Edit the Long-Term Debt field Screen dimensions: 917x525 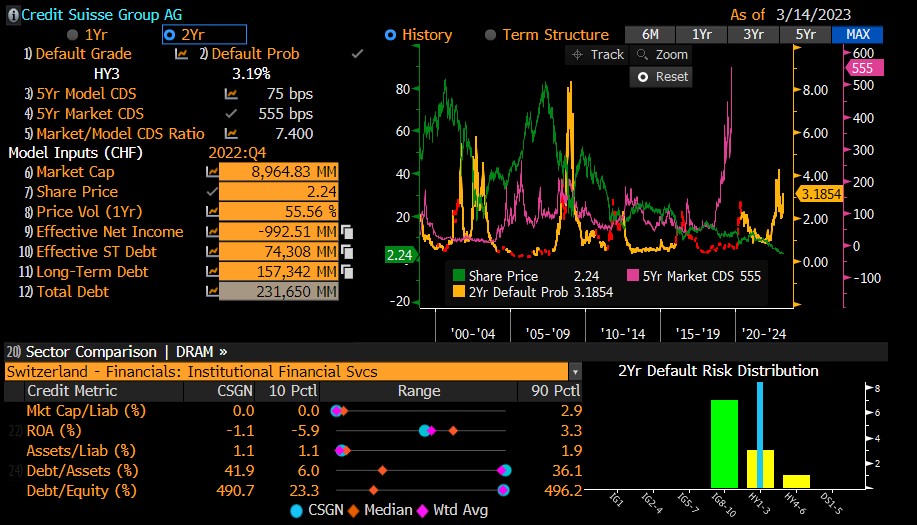[x=278, y=271]
